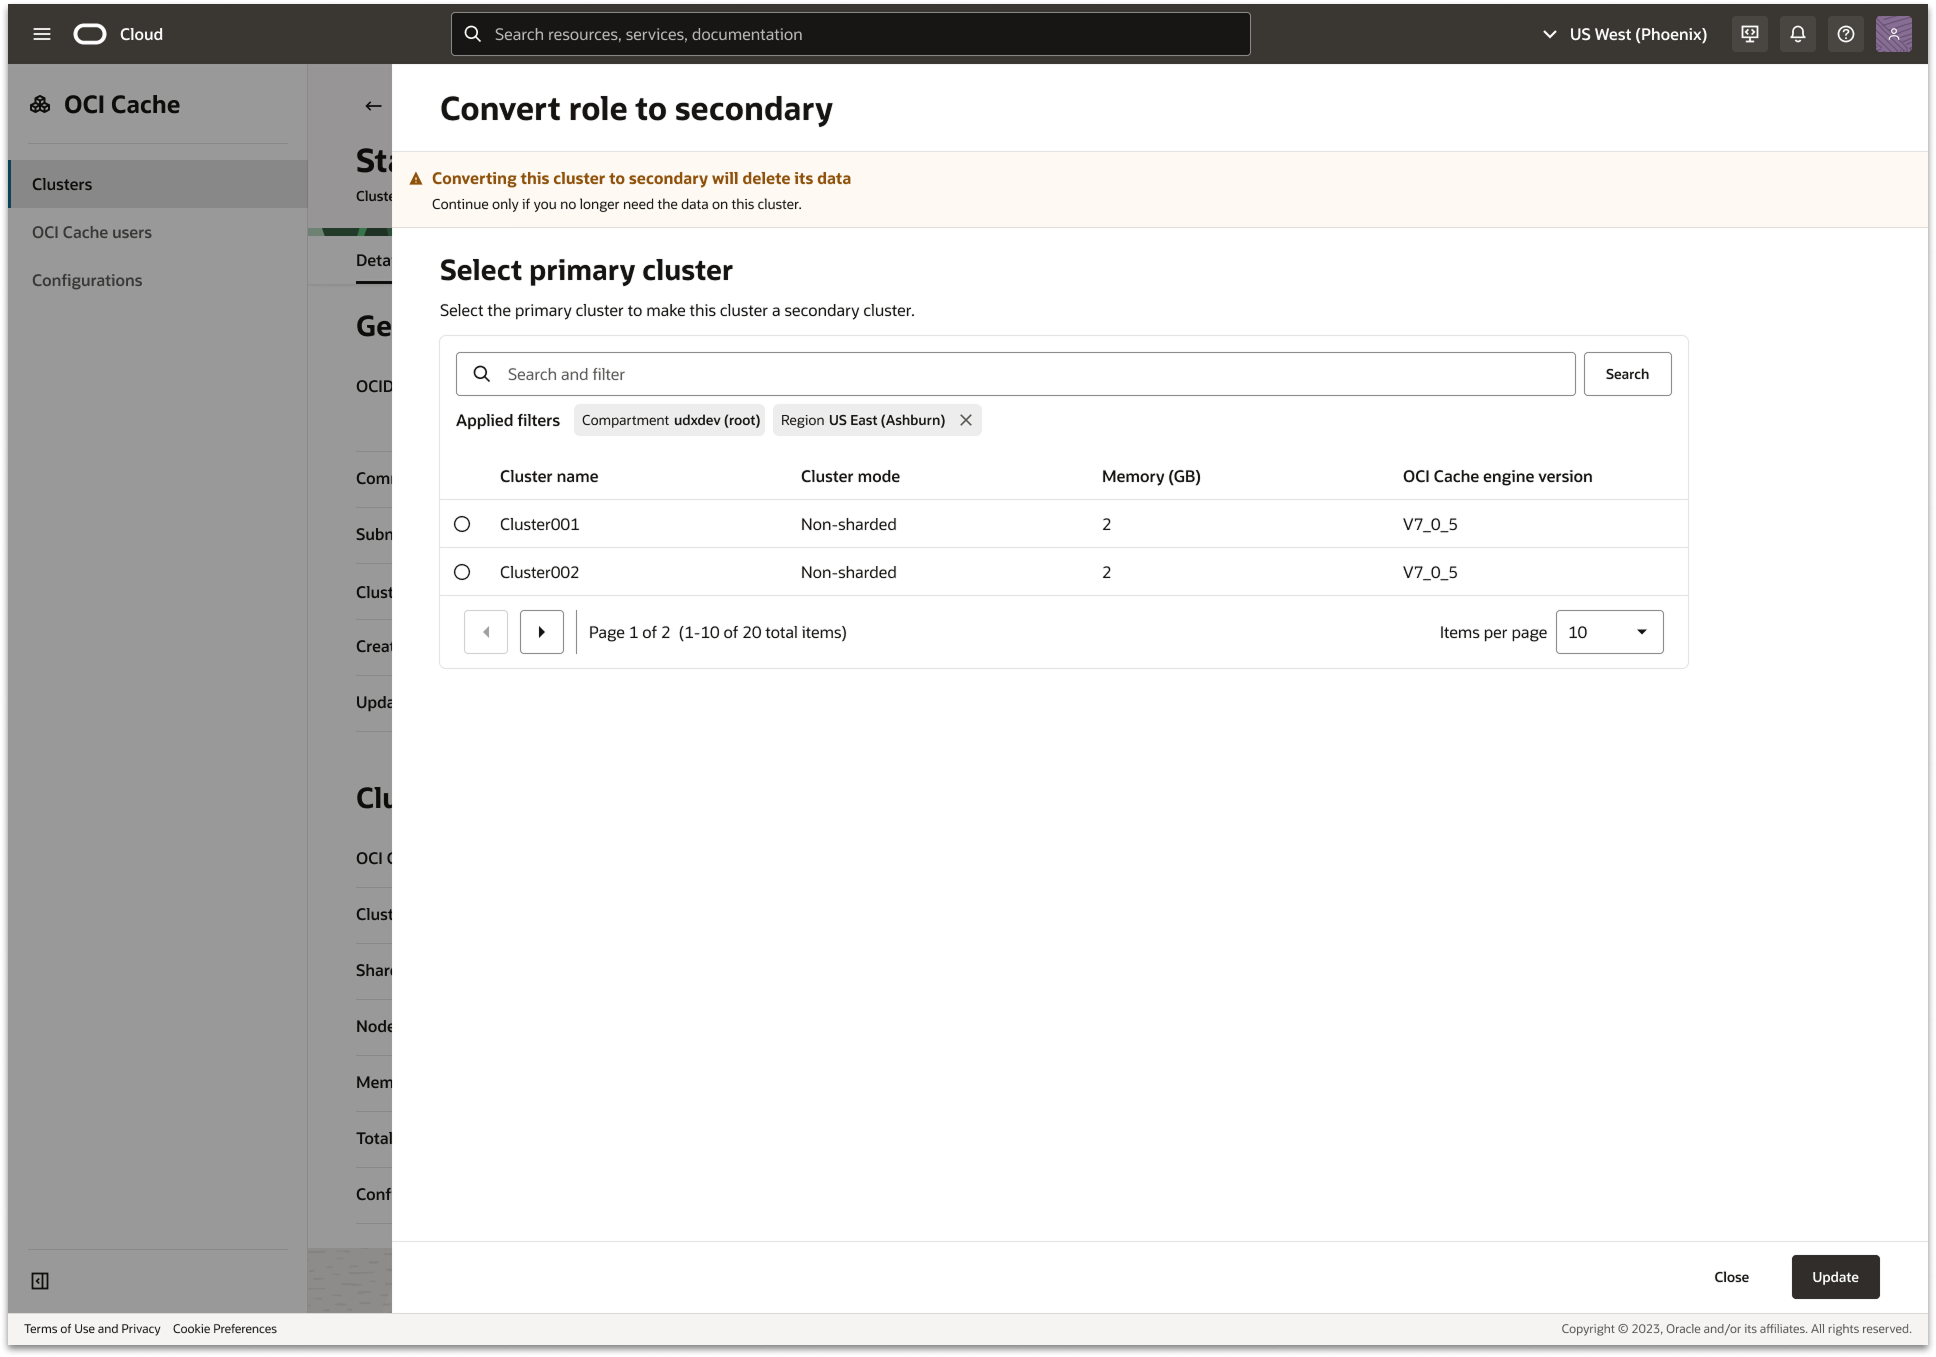The height and width of the screenshot is (1357, 1936).
Task: Select the Cluster001 radio button
Action: 462,524
